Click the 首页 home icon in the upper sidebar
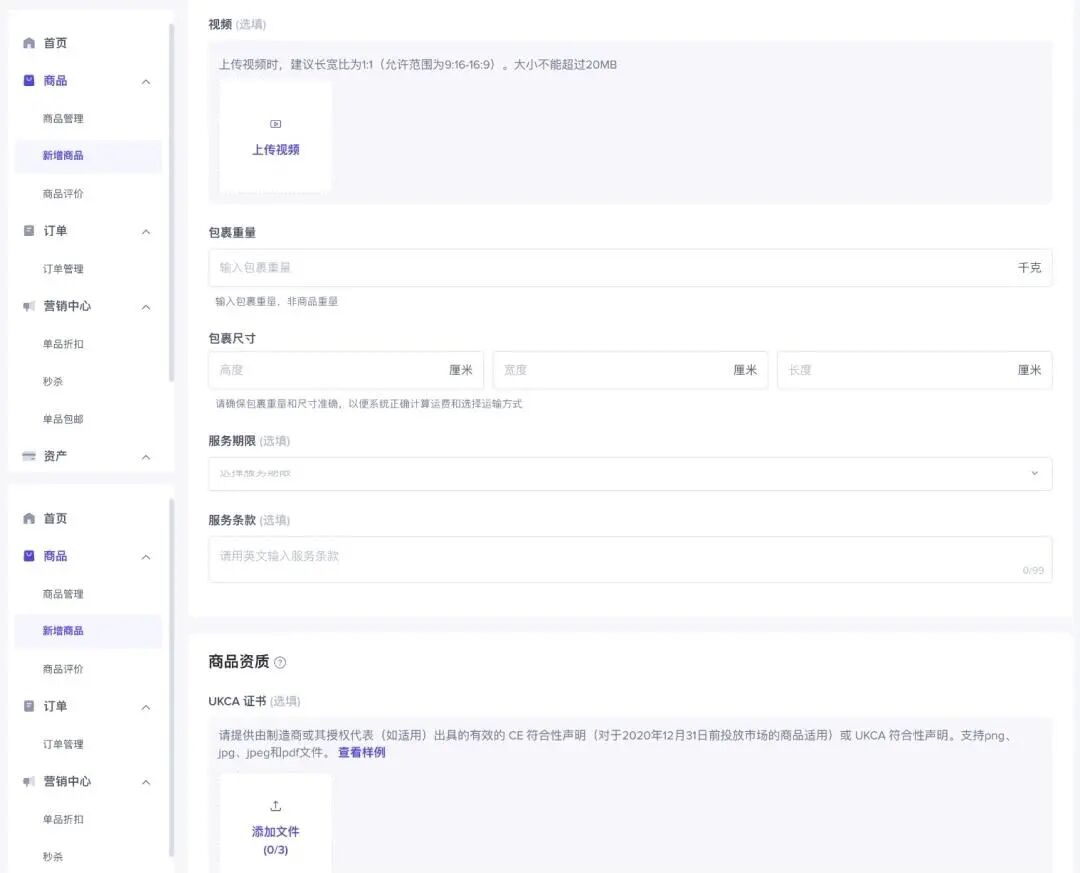Screen dimensions: 1080x873 point(29,43)
